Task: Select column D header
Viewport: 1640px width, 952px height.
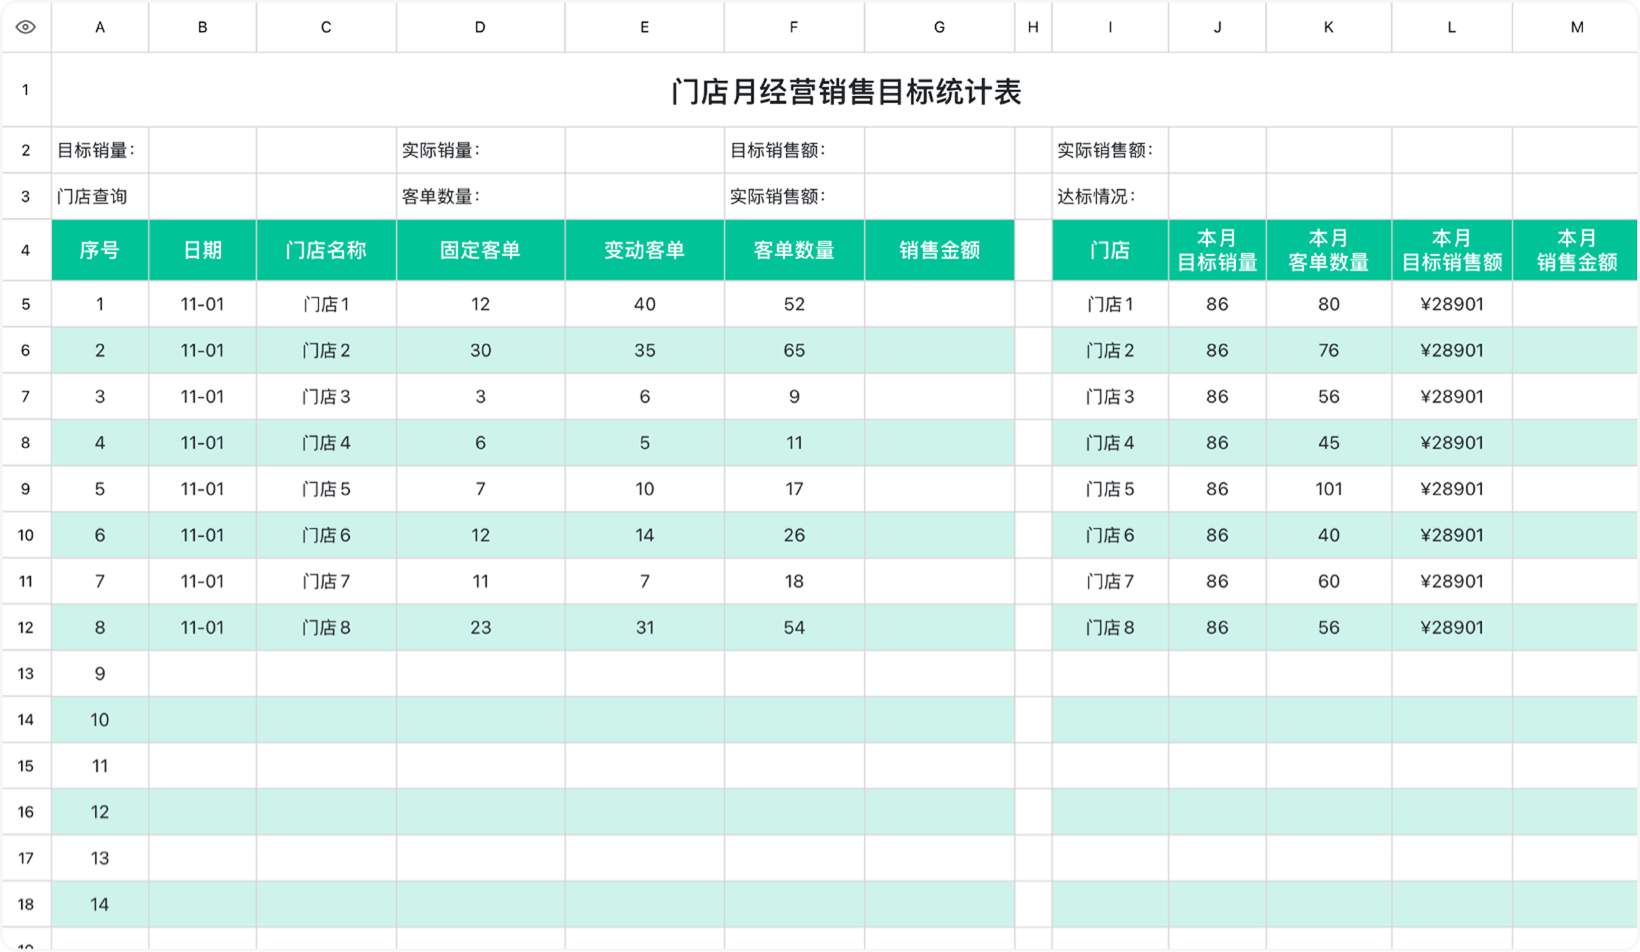Action: [480, 27]
